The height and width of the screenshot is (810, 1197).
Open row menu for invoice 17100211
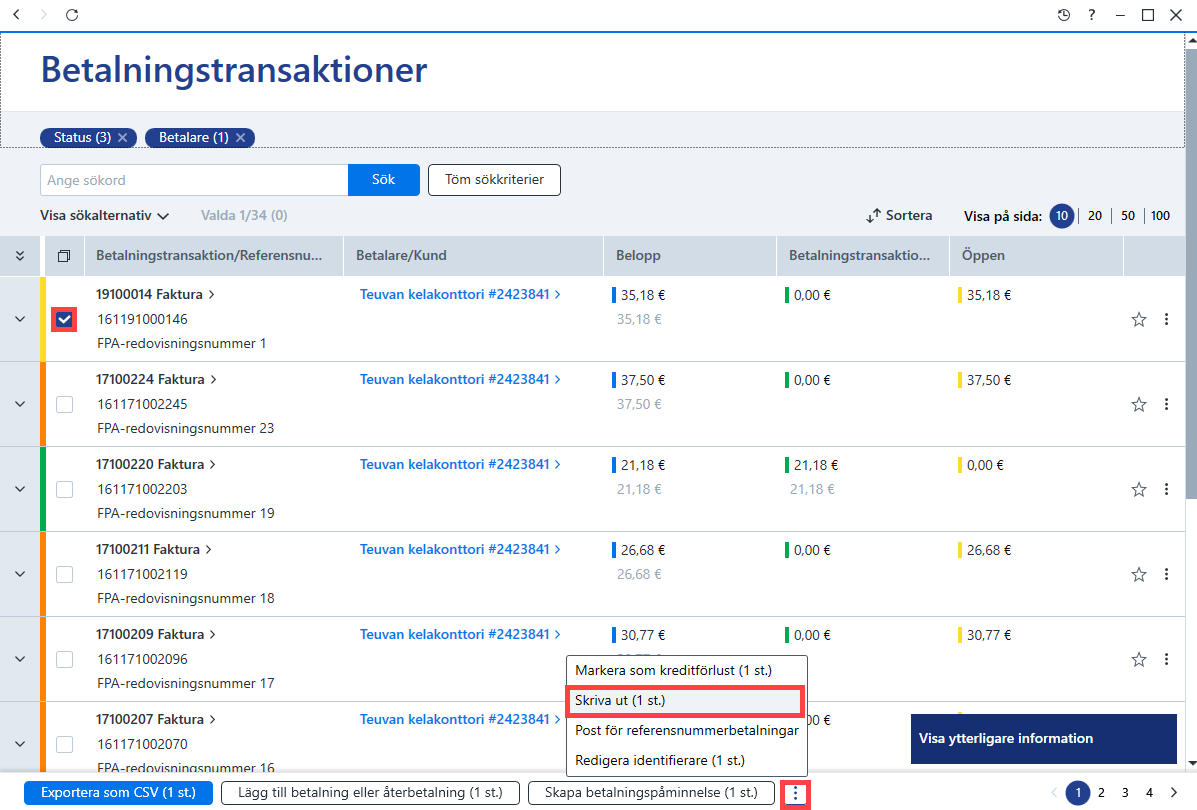1166,574
